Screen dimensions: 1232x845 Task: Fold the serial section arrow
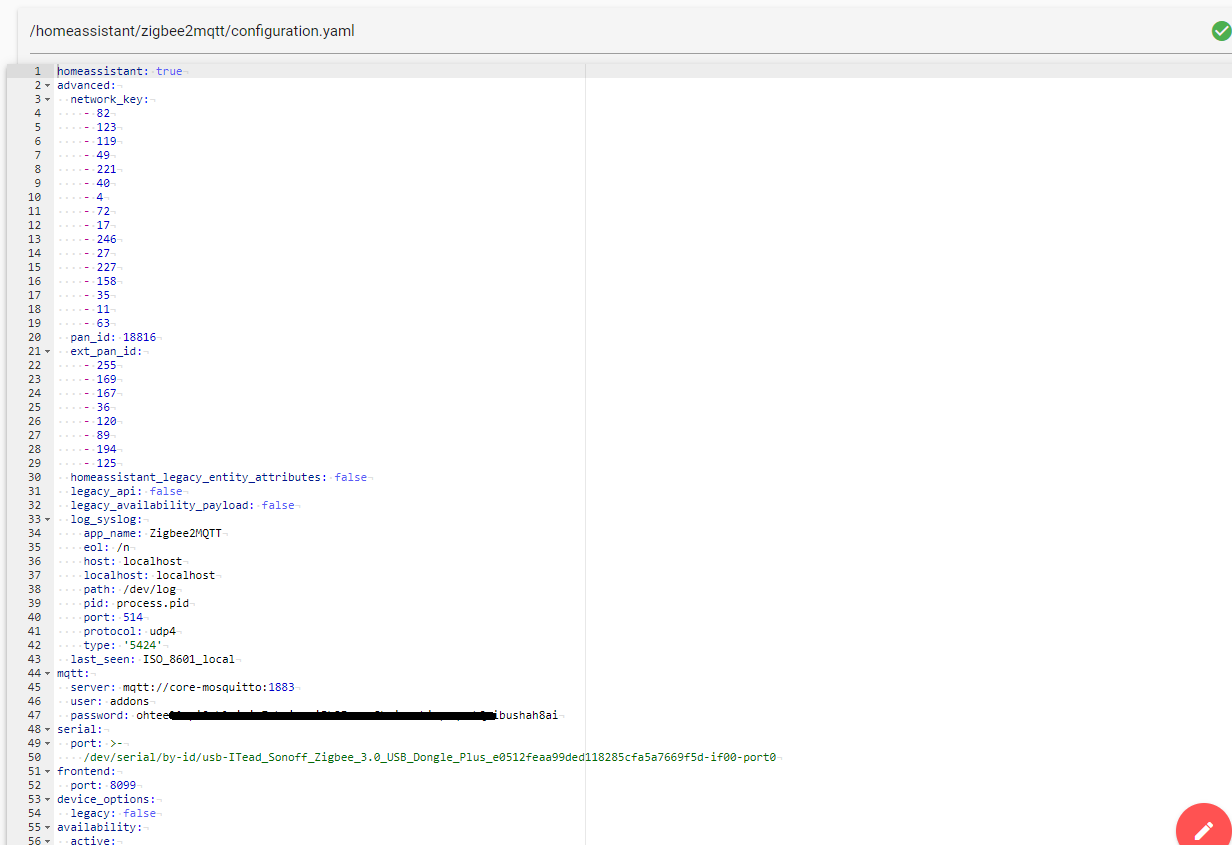click(x=48, y=730)
